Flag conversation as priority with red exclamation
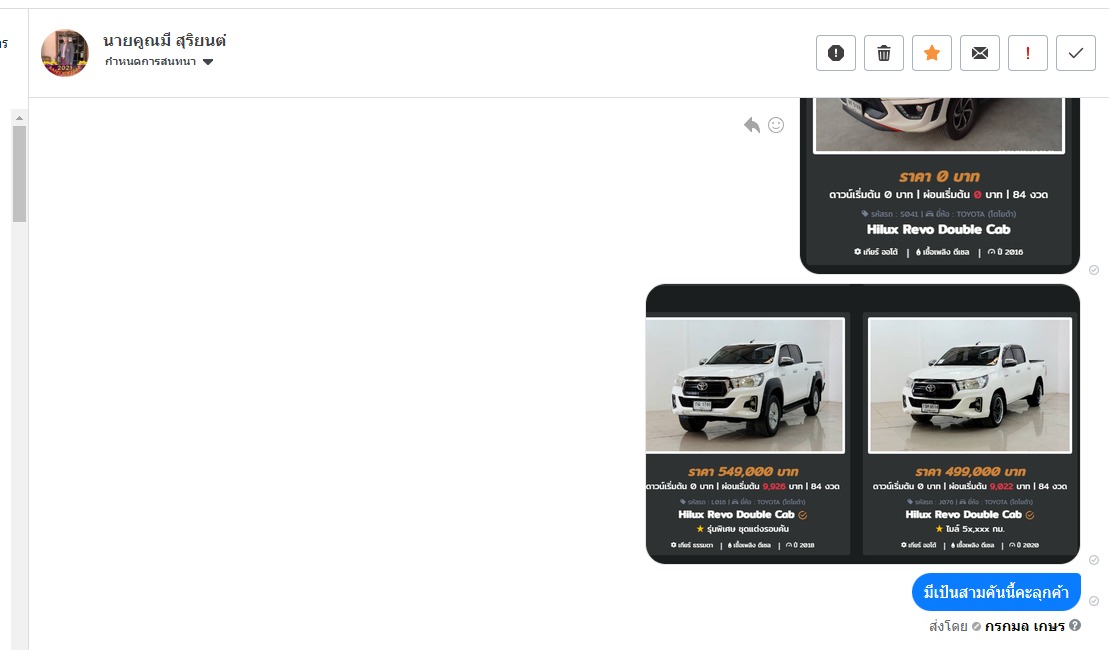The height and width of the screenshot is (650, 1109). 1028,53
